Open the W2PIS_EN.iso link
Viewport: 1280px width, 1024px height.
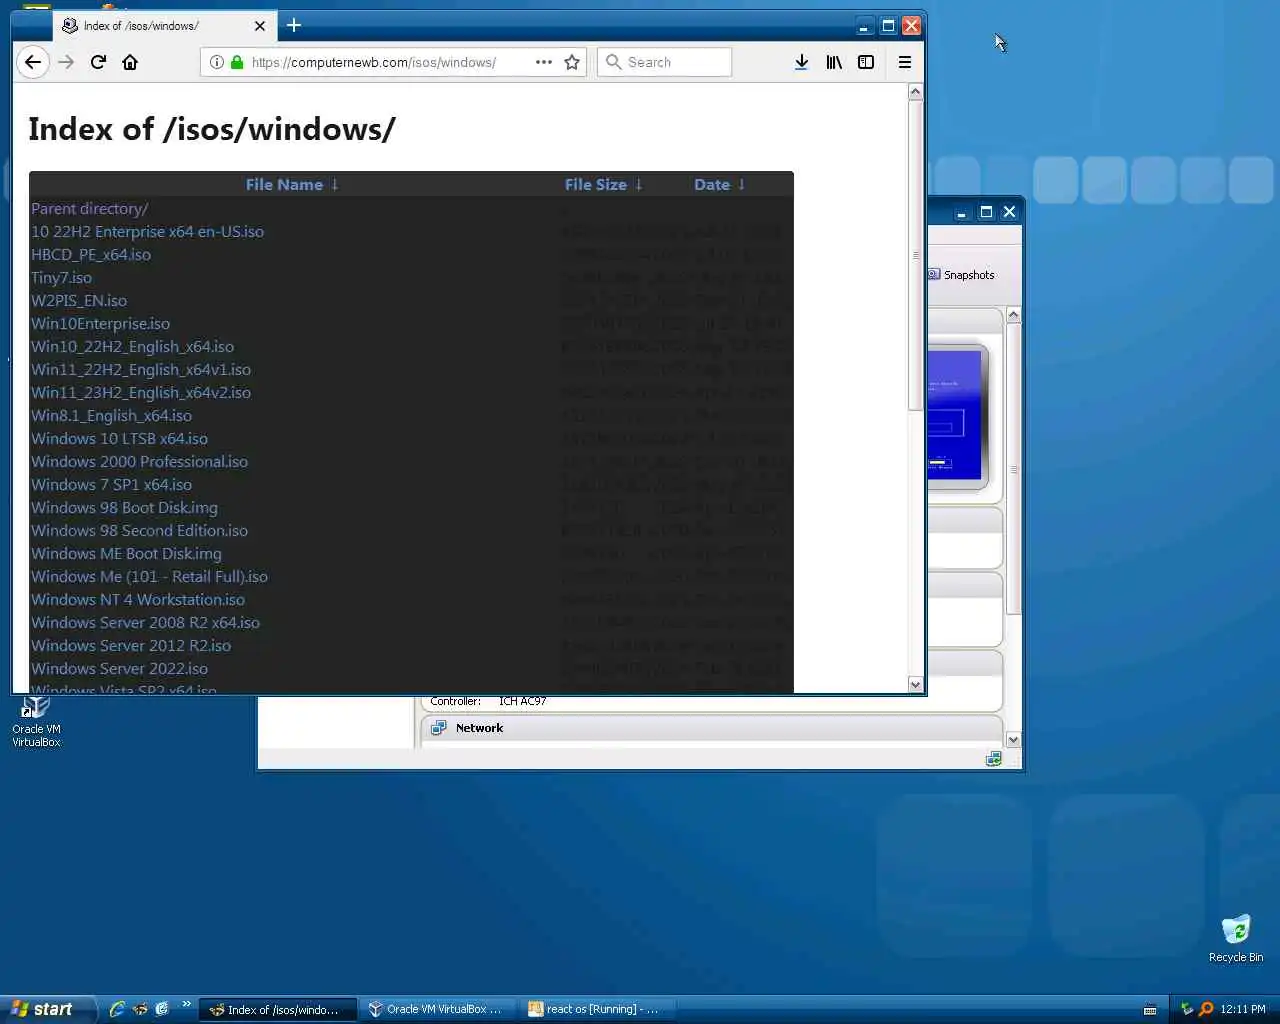point(79,300)
